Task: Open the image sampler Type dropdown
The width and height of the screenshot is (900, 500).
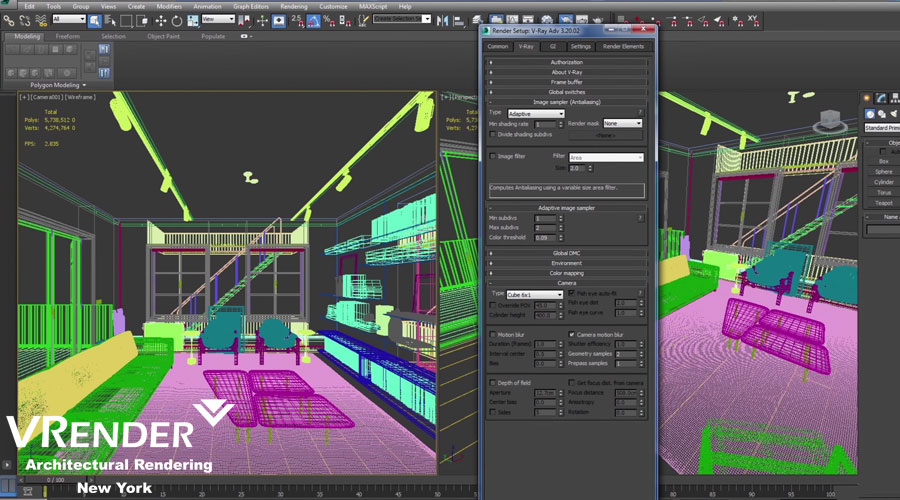Action: coord(535,114)
